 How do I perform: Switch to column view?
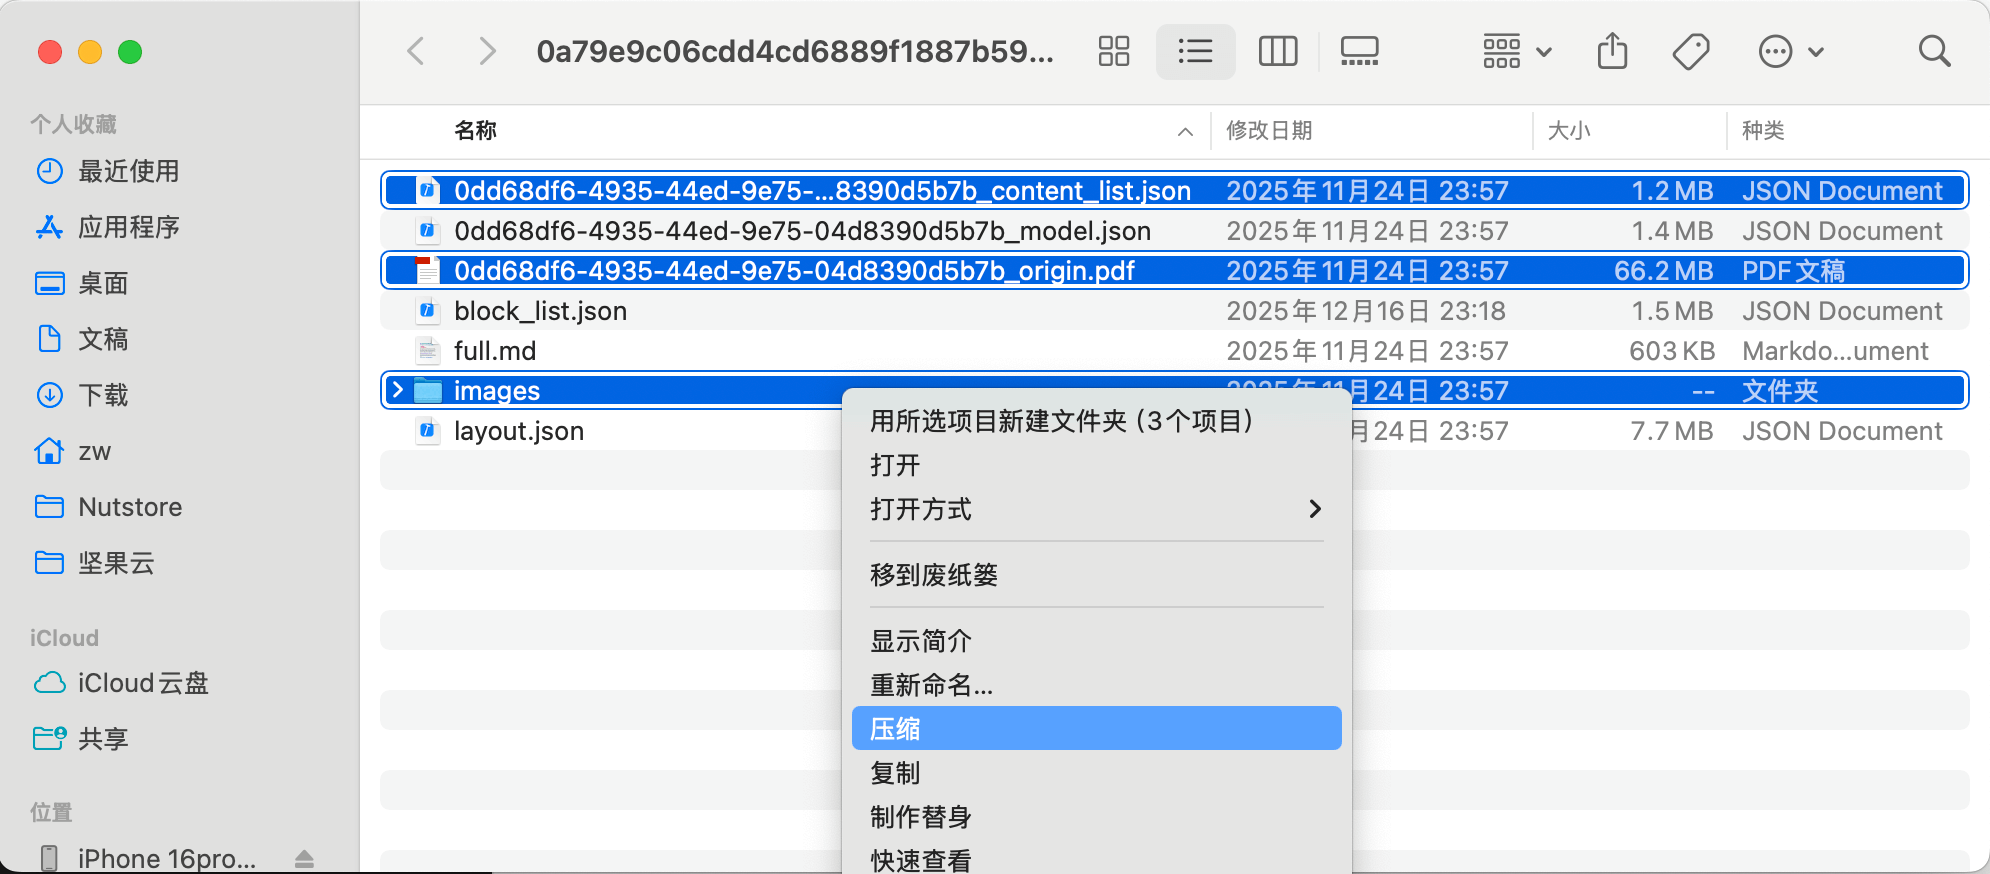pyautogui.click(x=1277, y=51)
